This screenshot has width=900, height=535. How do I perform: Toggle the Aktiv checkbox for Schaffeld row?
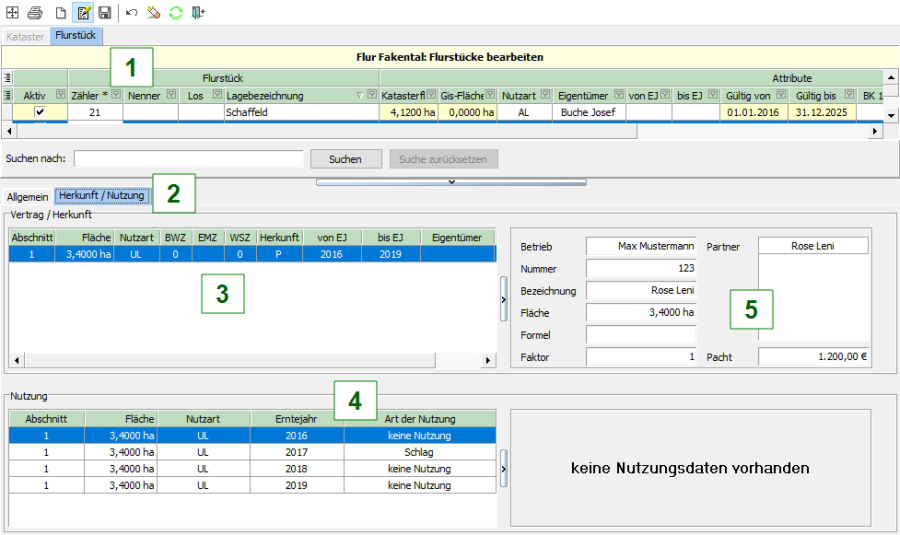point(40,113)
